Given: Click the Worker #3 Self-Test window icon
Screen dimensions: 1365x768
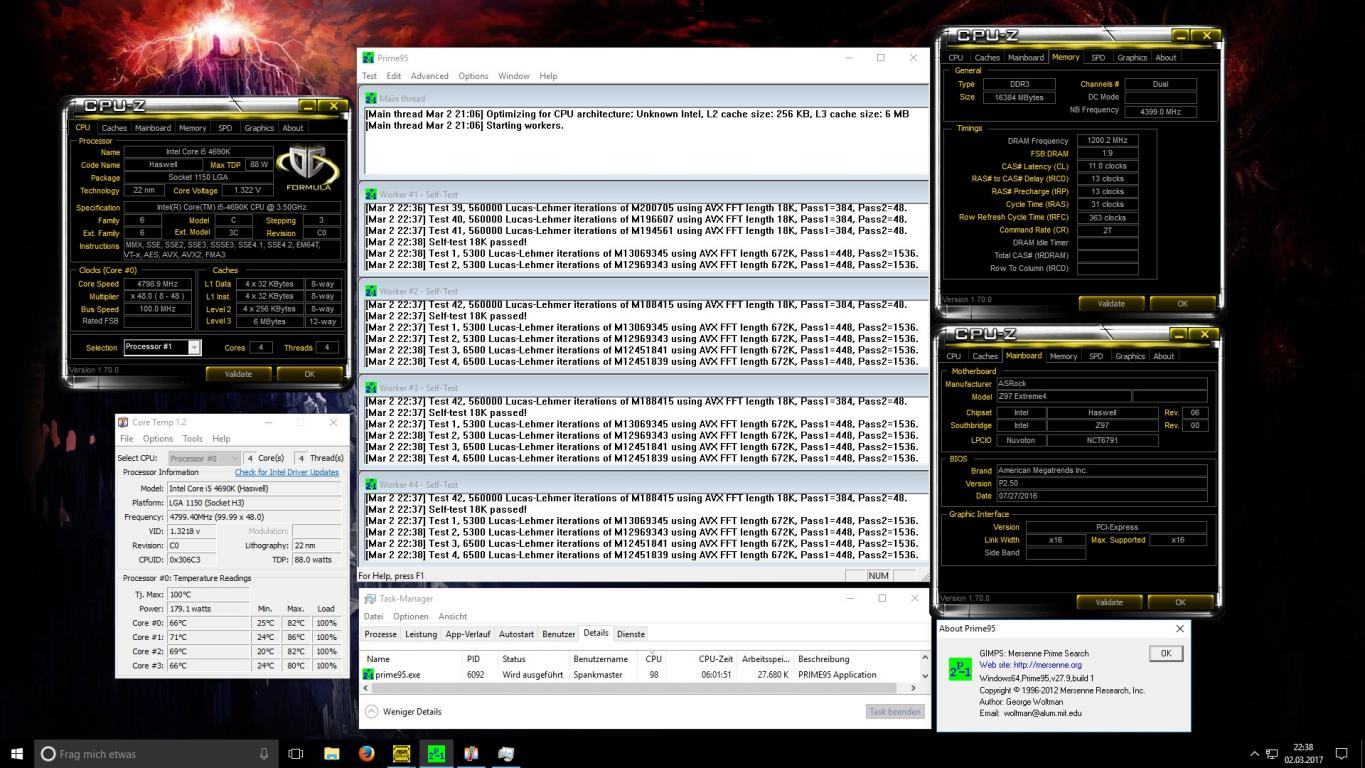Looking at the screenshot, I should point(371,388).
